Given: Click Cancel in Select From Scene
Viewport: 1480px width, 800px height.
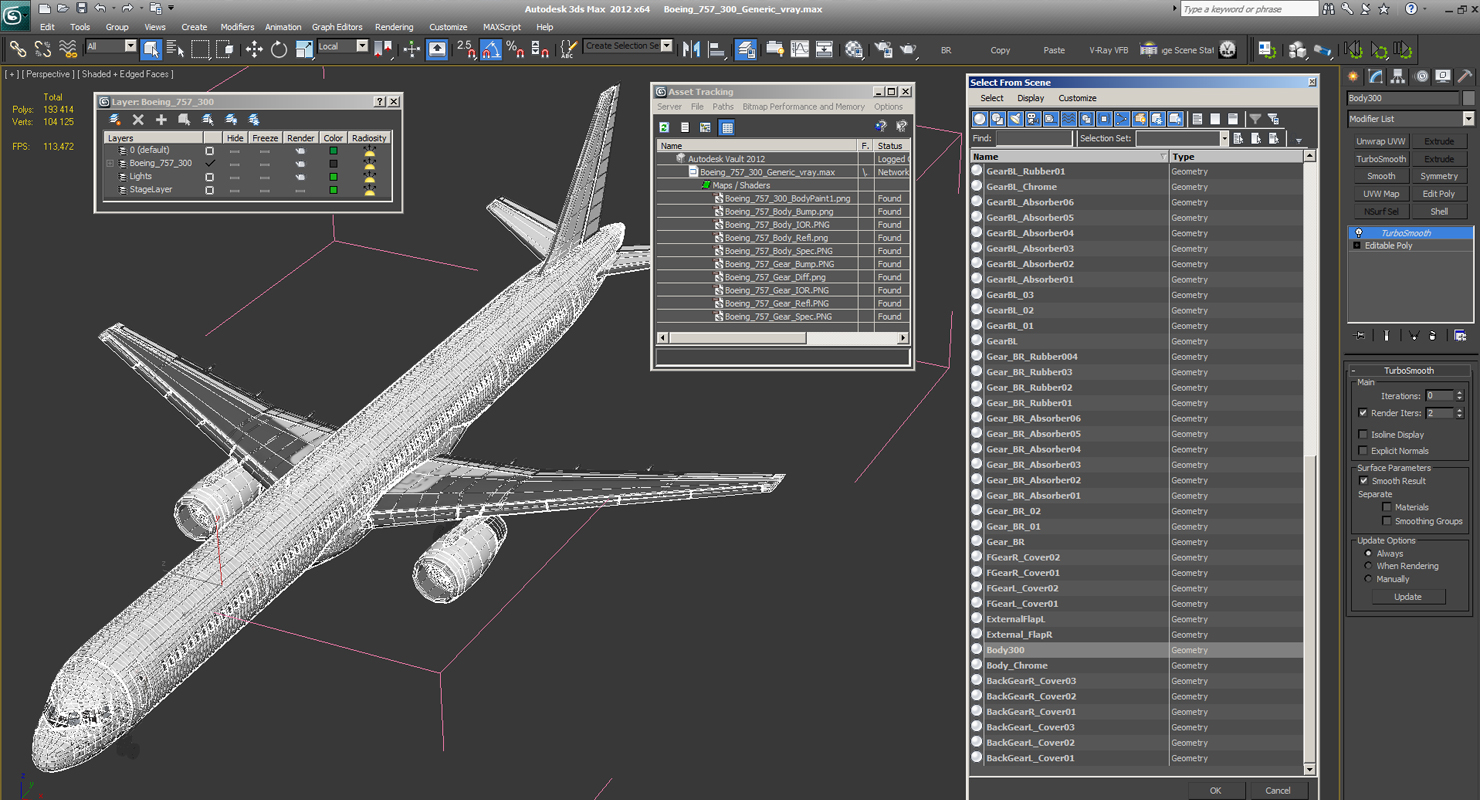Looking at the screenshot, I should [x=1278, y=790].
